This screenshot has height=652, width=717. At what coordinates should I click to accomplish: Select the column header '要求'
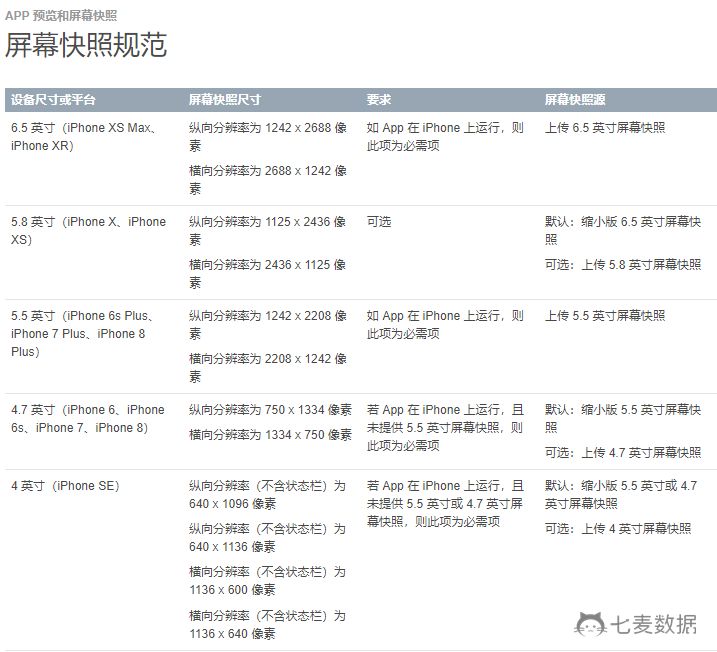379,100
